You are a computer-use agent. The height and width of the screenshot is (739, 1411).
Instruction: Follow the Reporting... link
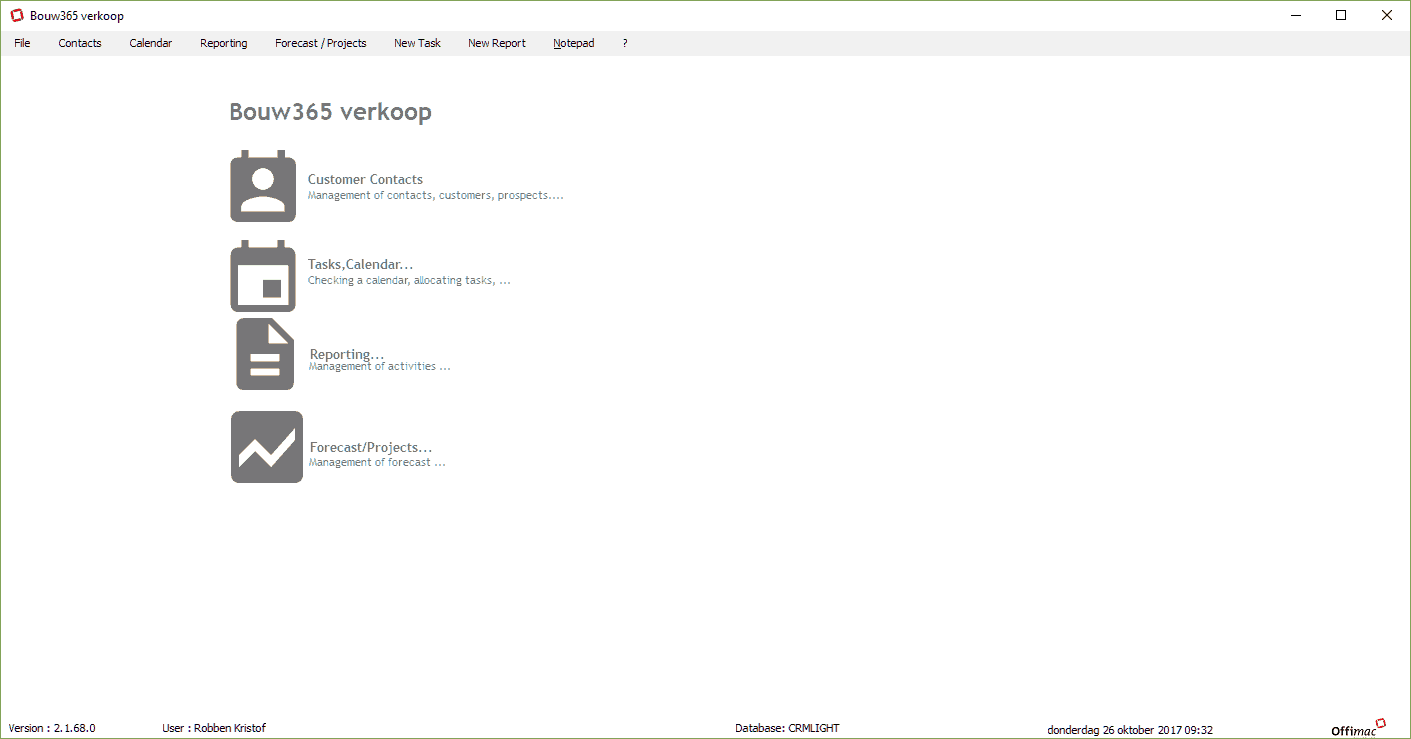347,354
